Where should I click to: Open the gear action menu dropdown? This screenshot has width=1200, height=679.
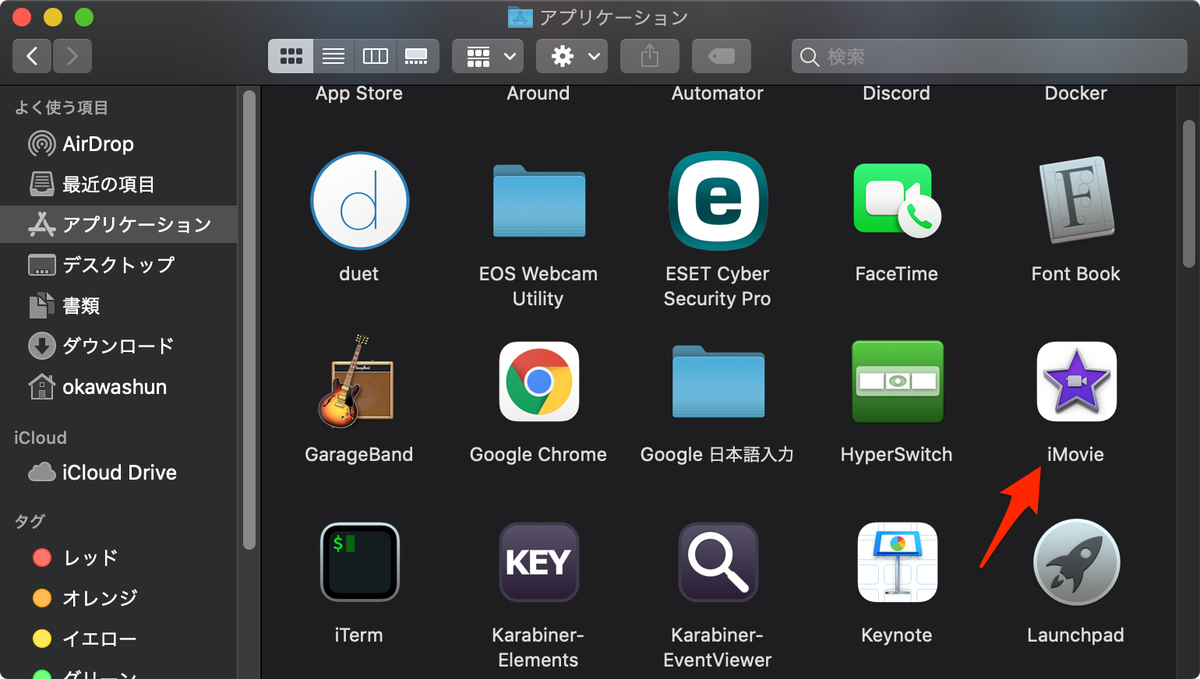coord(572,56)
